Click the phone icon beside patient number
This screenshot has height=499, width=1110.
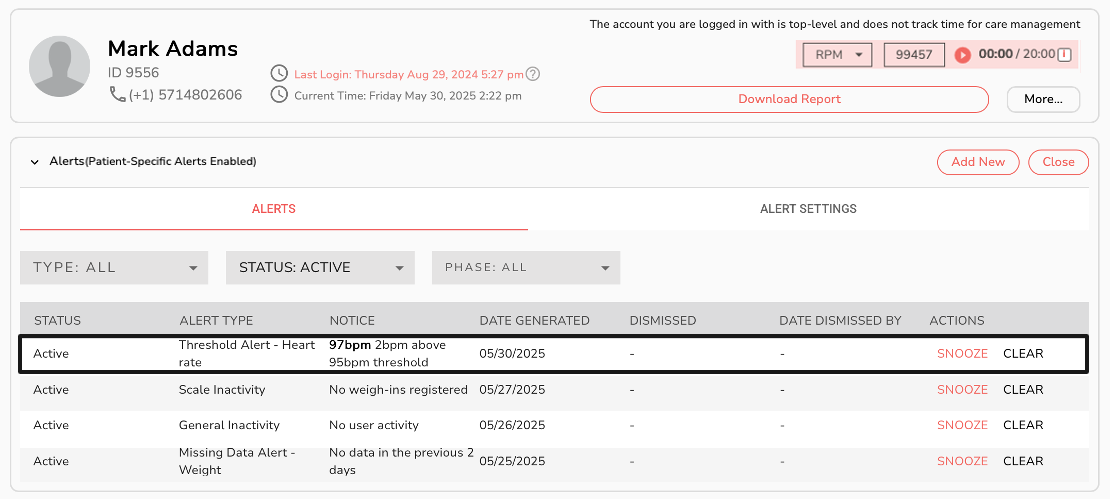[x=117, y=95]
